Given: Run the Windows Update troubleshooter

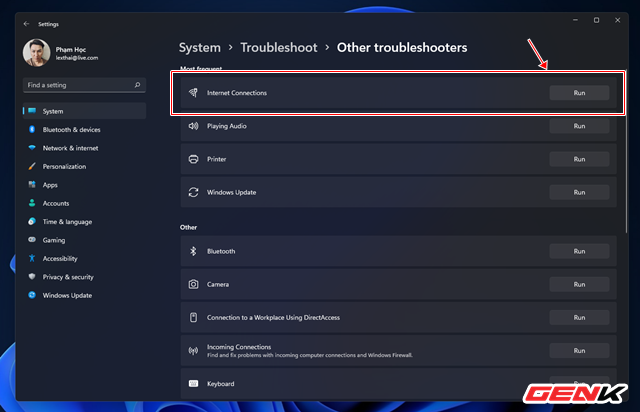Looking at the screenshot, I should click(579, 192).
